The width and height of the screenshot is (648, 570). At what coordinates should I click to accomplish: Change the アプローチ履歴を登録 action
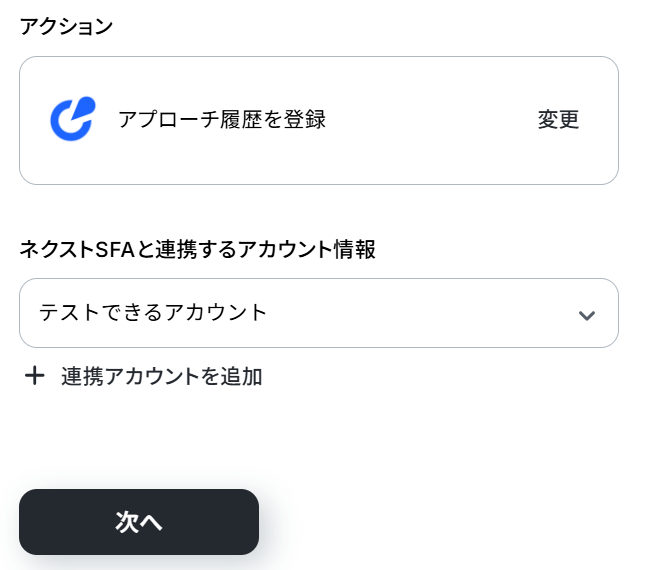[x=558, y=120]
